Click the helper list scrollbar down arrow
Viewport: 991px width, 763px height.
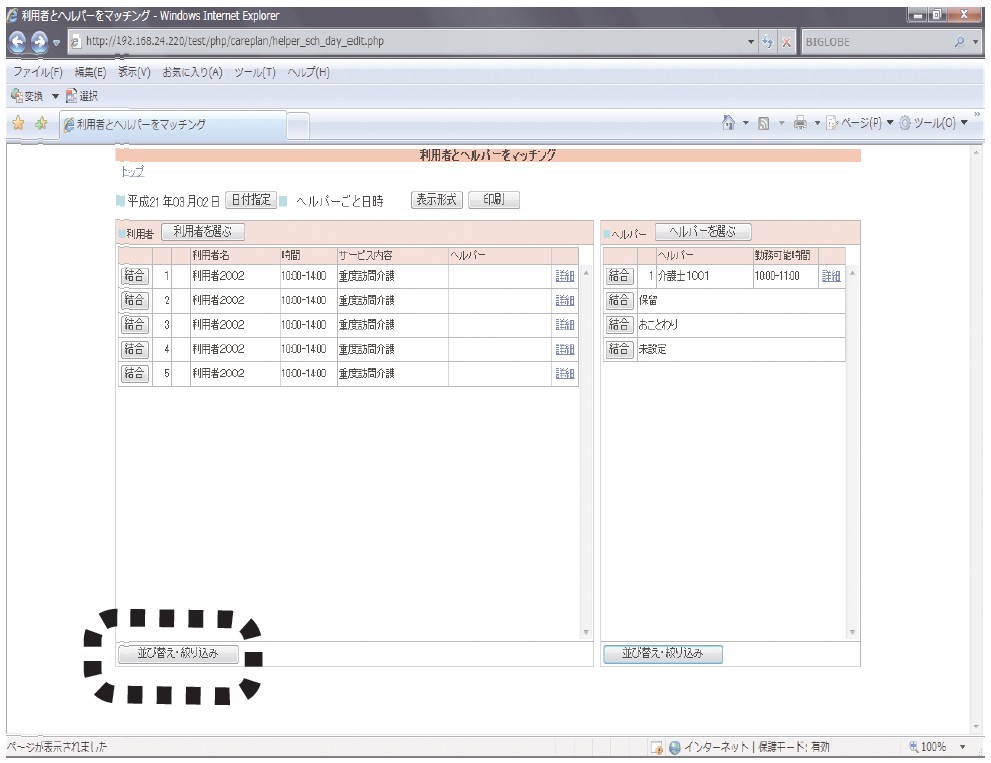[x=853, y=632]
